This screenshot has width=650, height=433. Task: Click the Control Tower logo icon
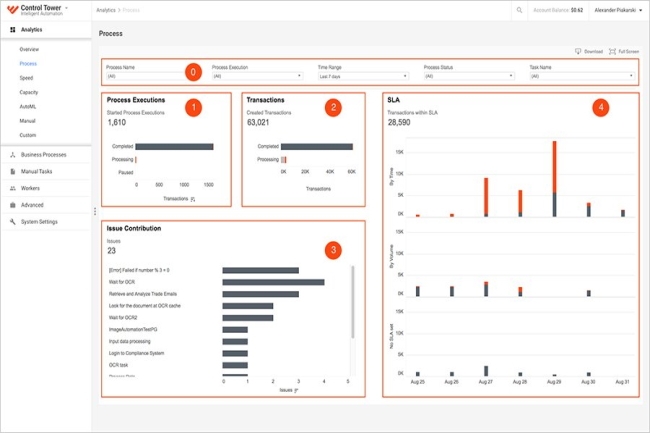pos(12,11)
